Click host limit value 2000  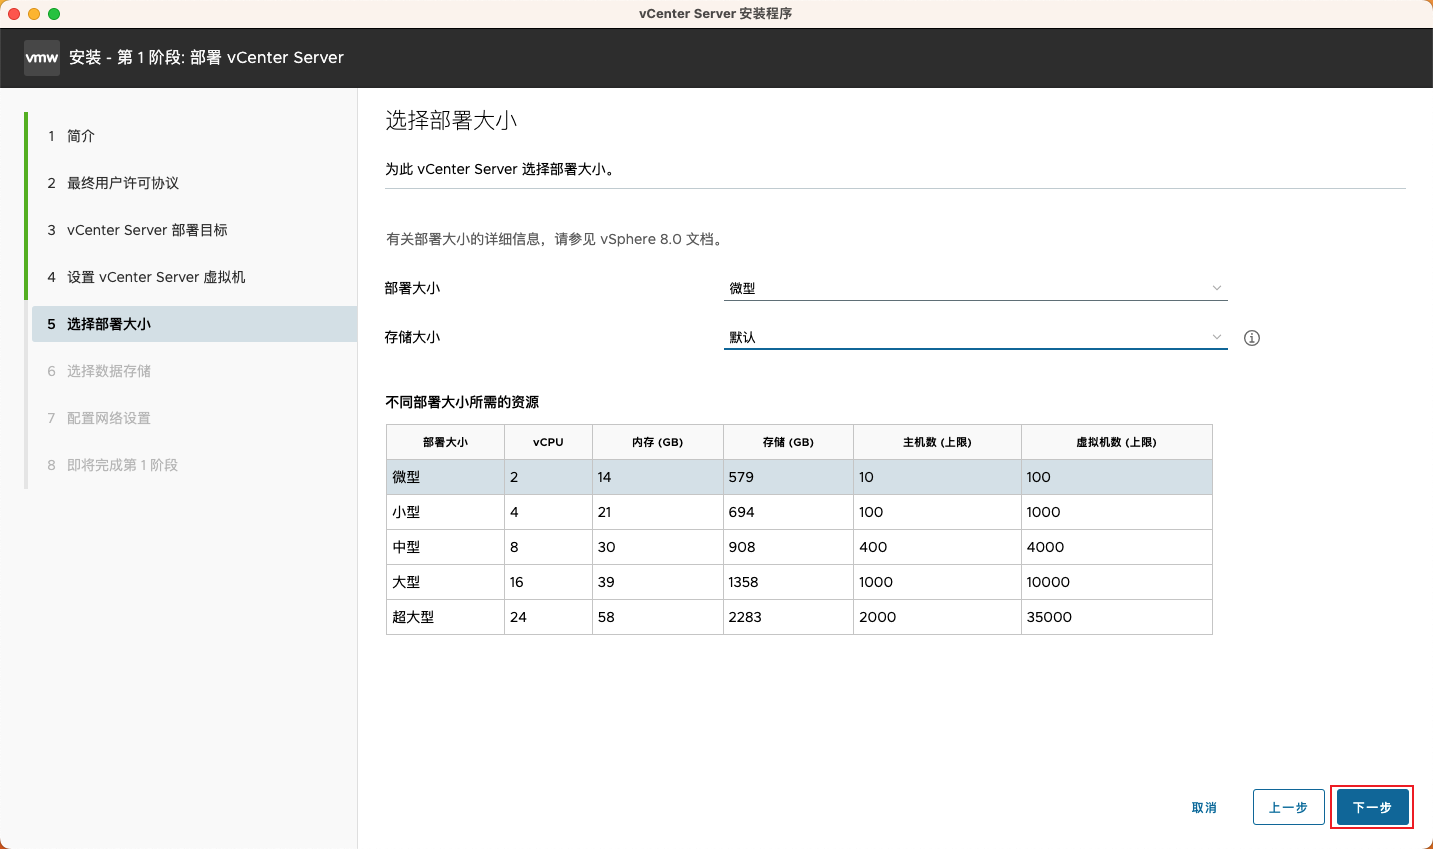click(x=877, y=617)
